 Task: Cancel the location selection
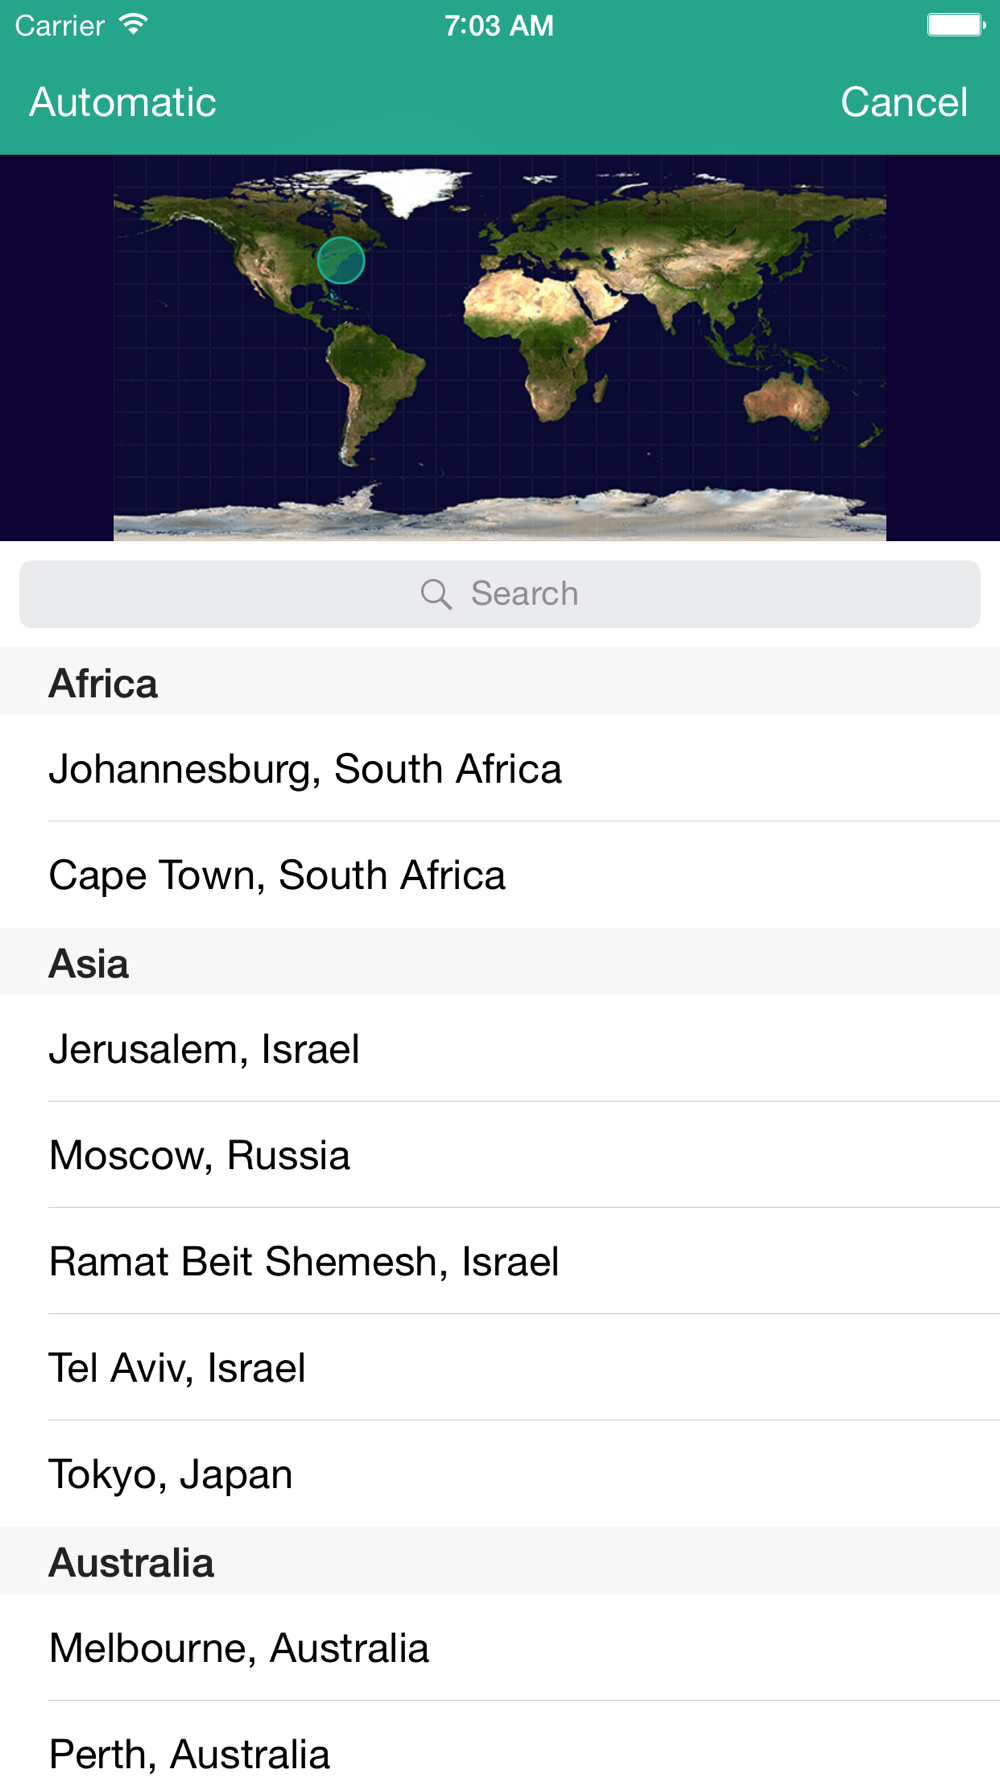click(904, 102)
